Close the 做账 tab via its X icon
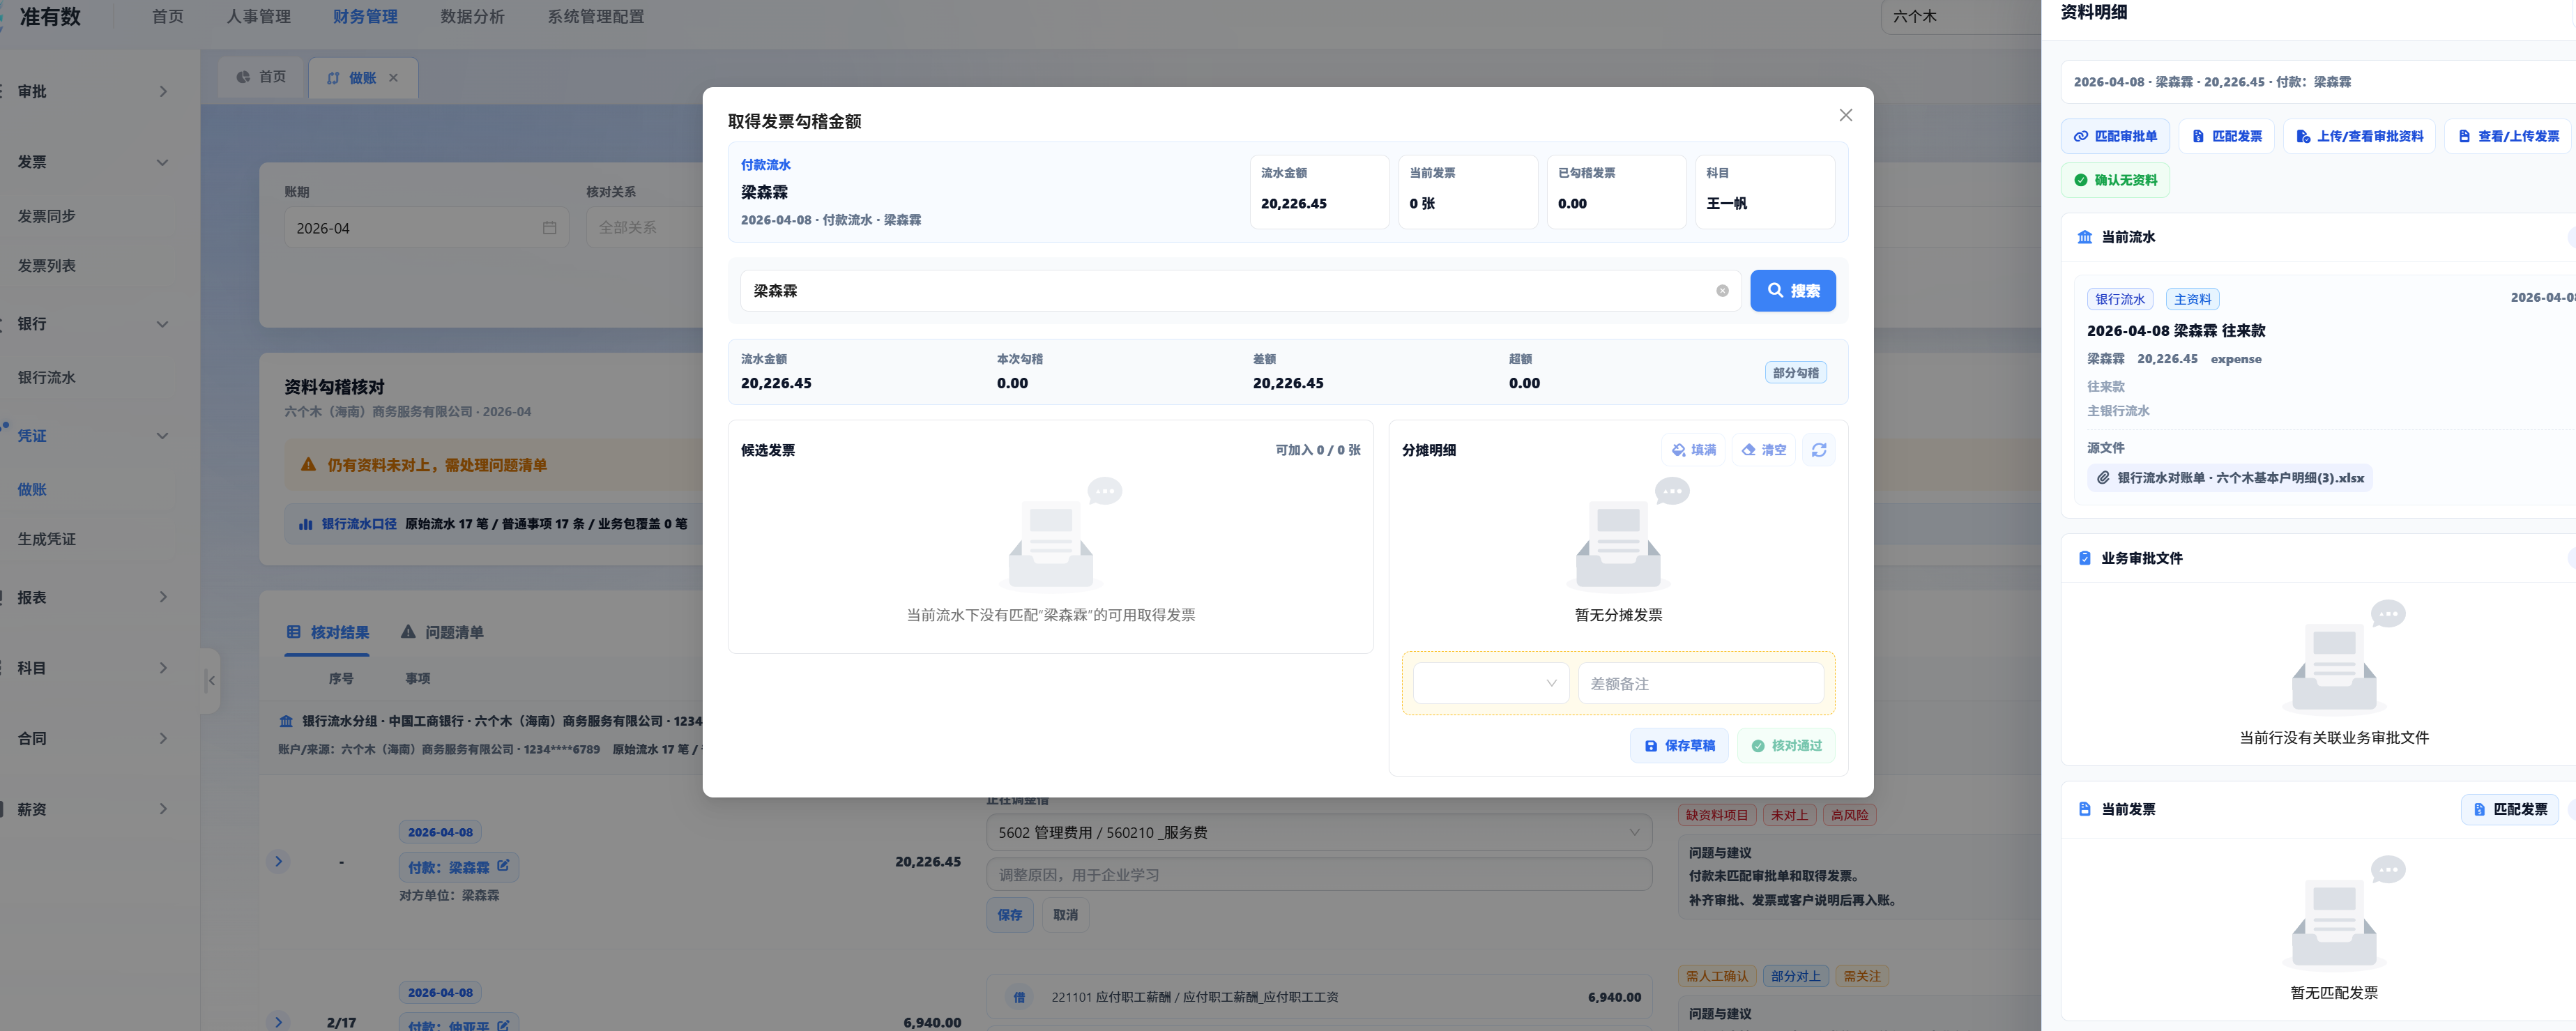The width and height of the screenshot is (2576, 1031). pos(393,78)
